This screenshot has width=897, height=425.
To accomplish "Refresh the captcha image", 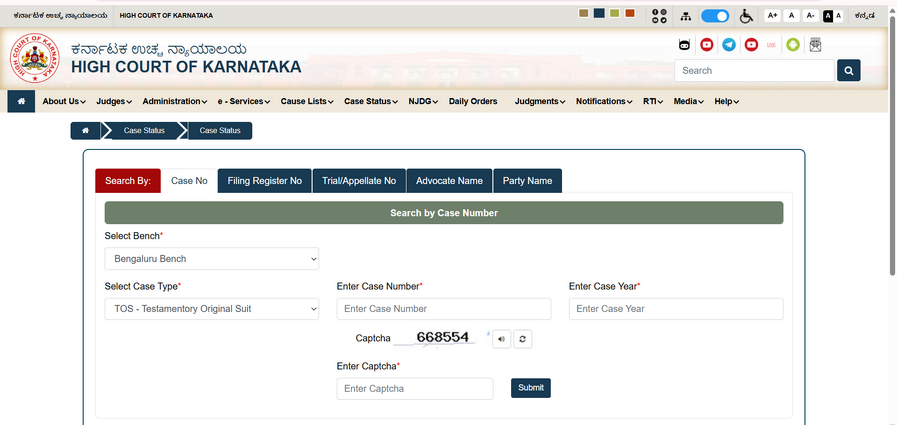I will 522,339.
